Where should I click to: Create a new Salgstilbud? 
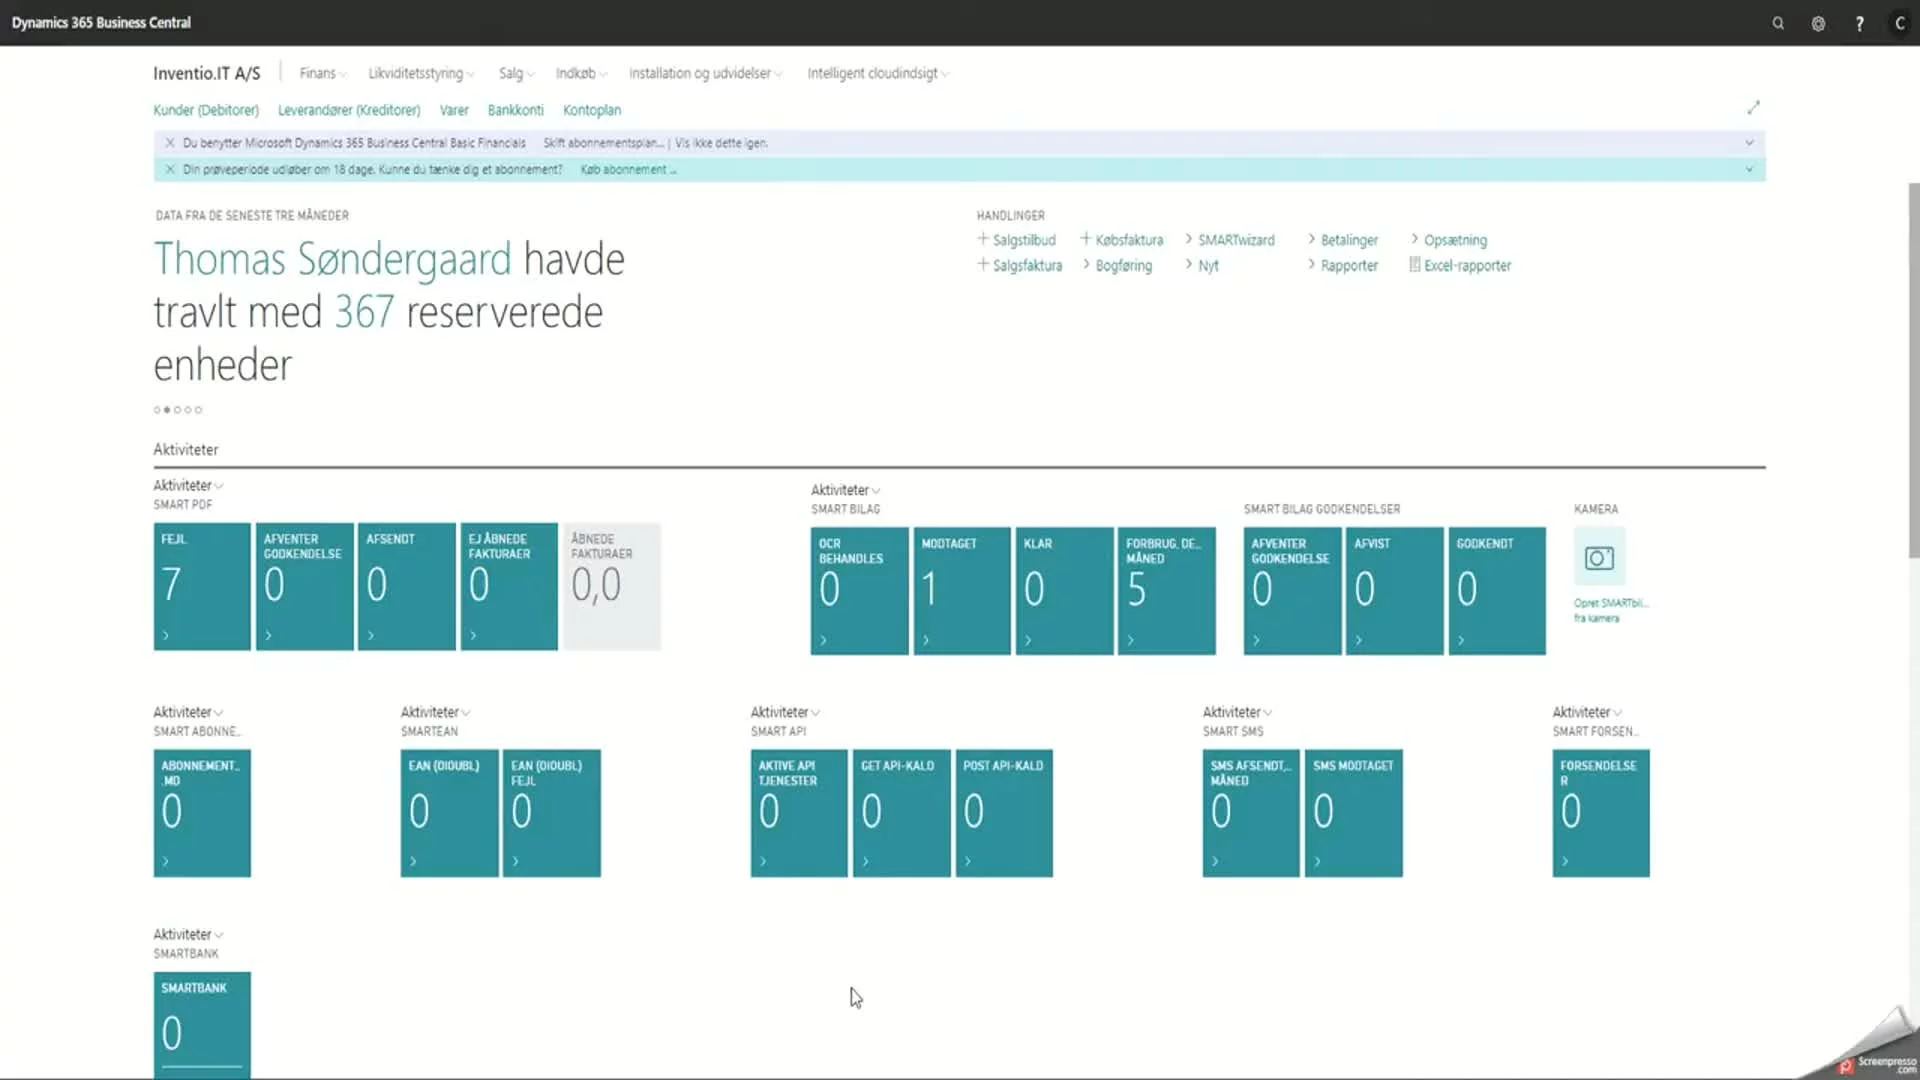pyautogui.click(x=1016, y=240)
